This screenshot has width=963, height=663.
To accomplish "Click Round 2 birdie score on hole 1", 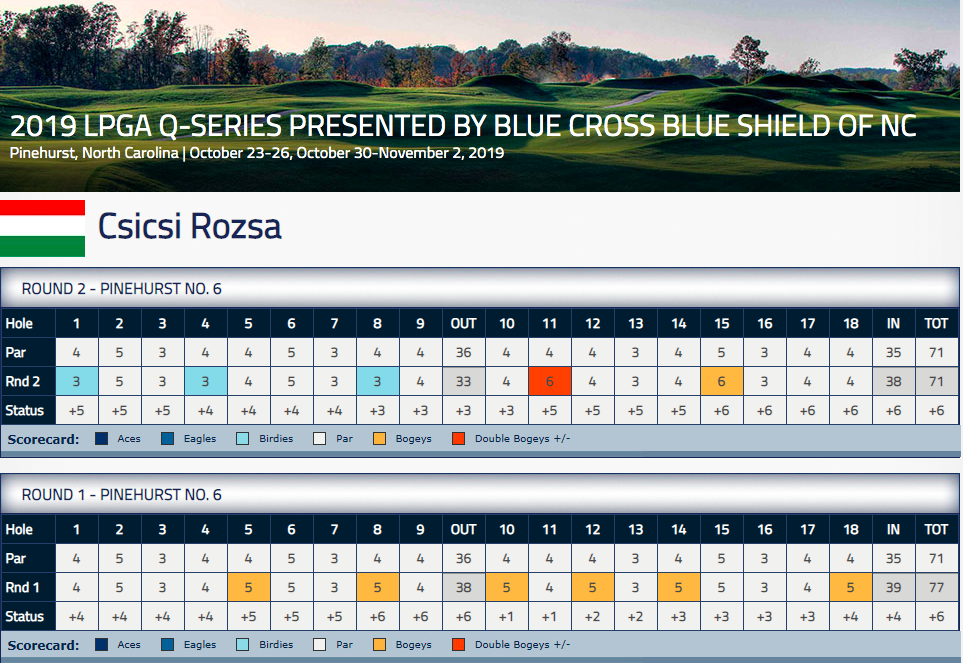I will point(77,381).
